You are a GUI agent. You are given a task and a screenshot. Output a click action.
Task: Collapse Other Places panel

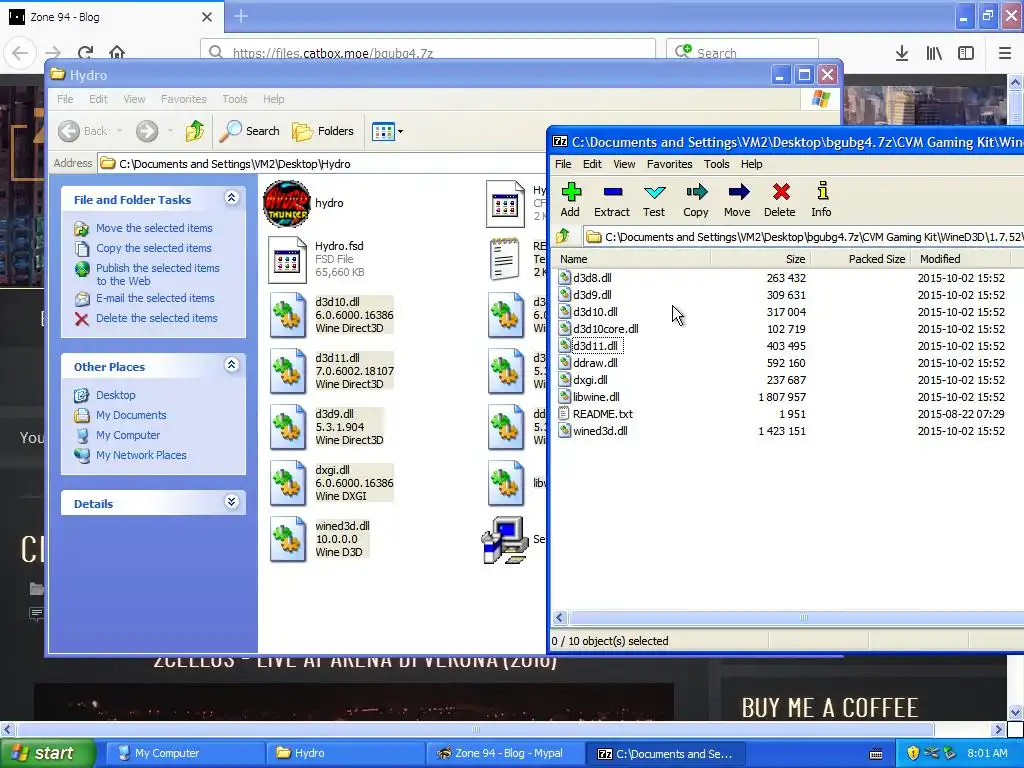point(231,364)
